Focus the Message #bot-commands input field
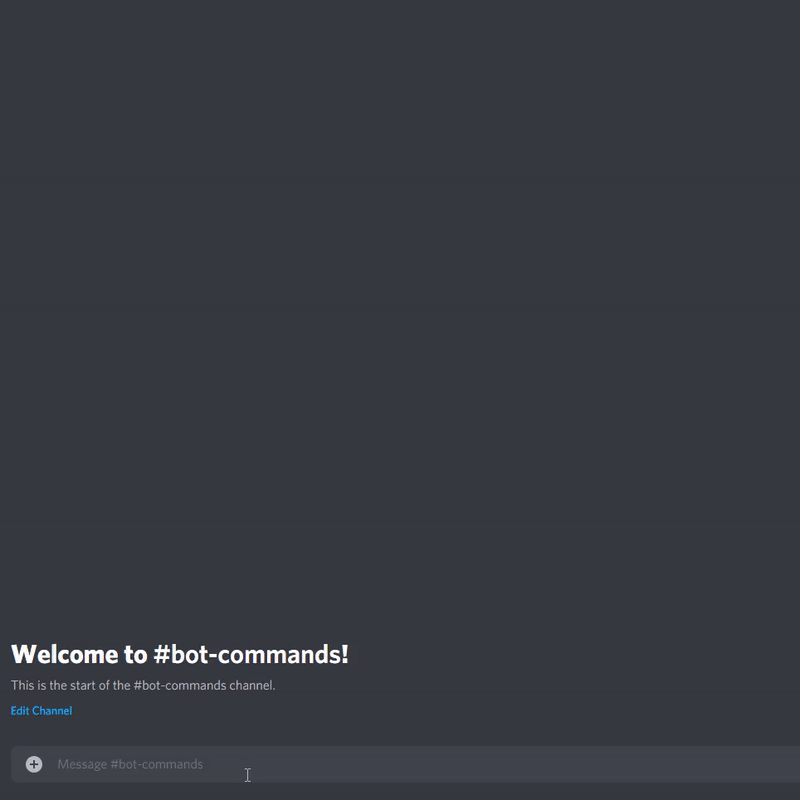The width and height of the screenshot is (800, 800). [x=406, y=764]
